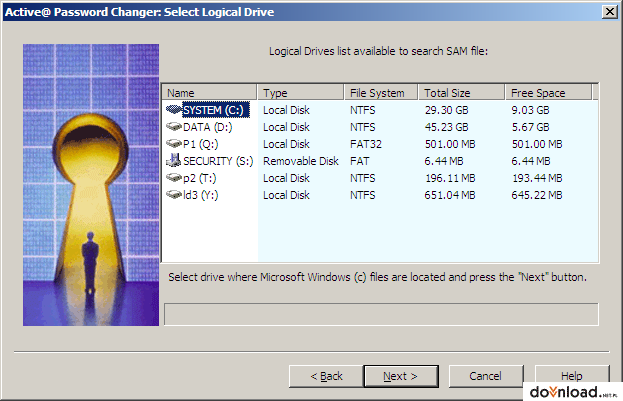623x401 pixels.
Task: Select the P1 (Q:) drive name
Action: (201, 144)
